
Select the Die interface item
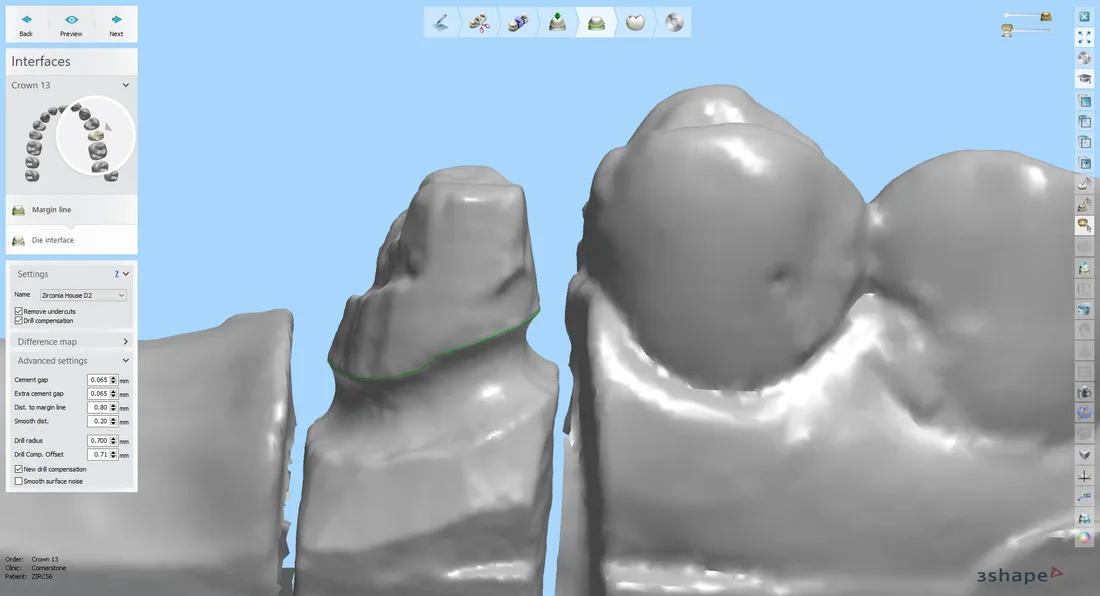[52, 240]
